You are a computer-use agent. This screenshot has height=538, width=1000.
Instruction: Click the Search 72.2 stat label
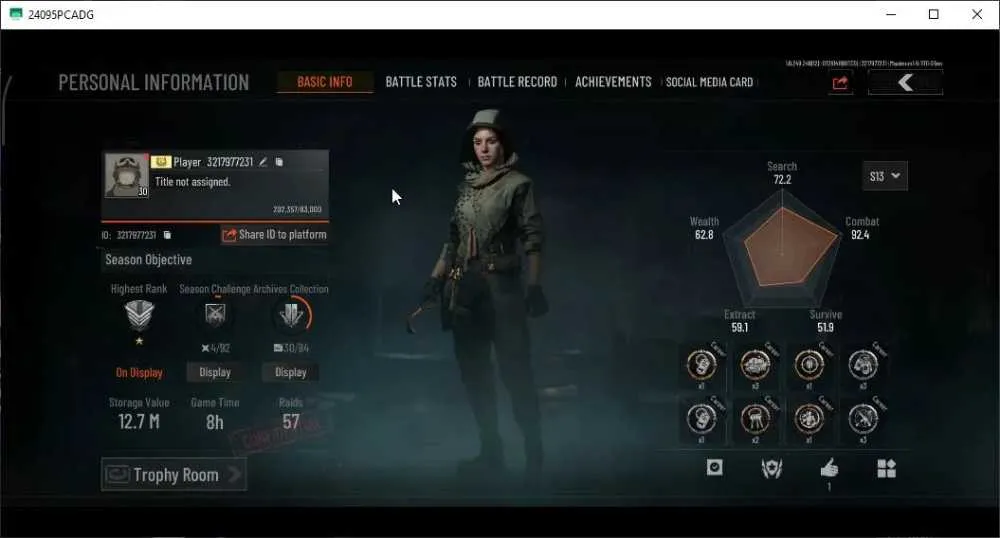tap(782, 173)
